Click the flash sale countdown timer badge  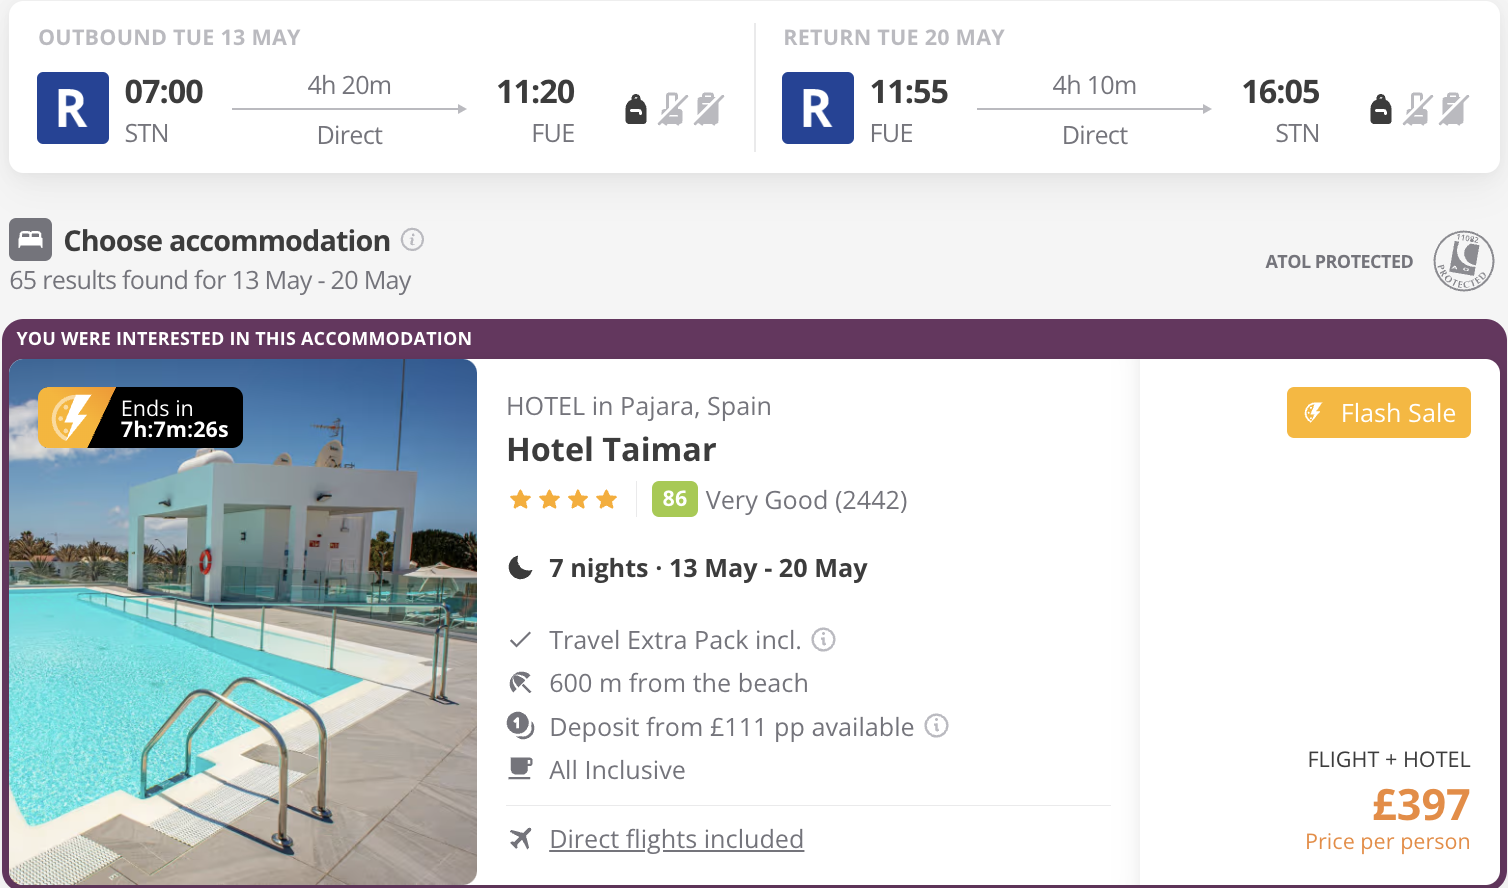(141, 417)
